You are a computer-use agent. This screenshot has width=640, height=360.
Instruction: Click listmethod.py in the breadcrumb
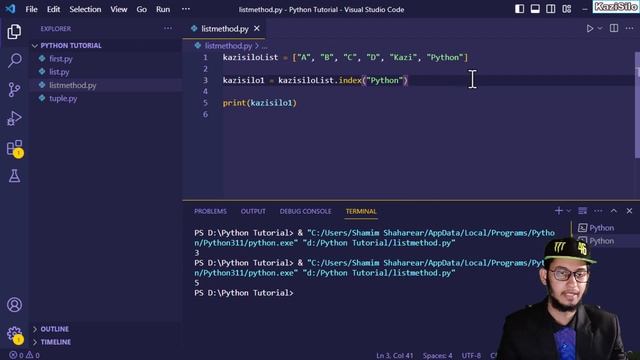click(228, 46)
